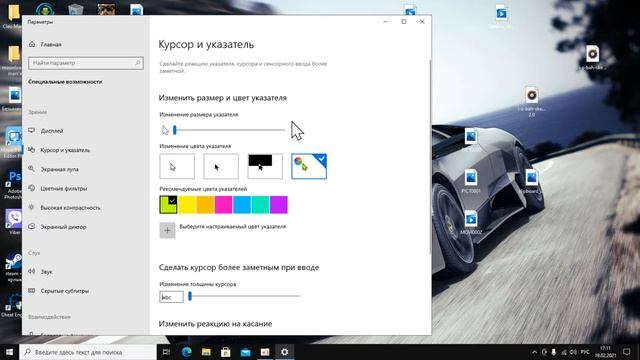This screenshot has width=640, height=360.
Task: Click the cursor thickness slider handle
Action: point(190,296)
